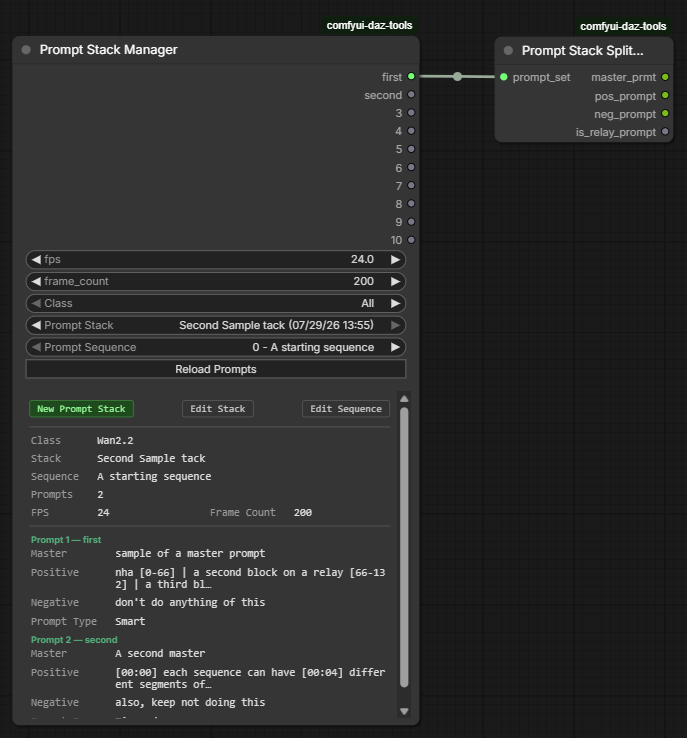Open the Prompt Sequence combo '0 - A starting sequence'
This screenshot has width=687, height=738.
coord(216,347)
